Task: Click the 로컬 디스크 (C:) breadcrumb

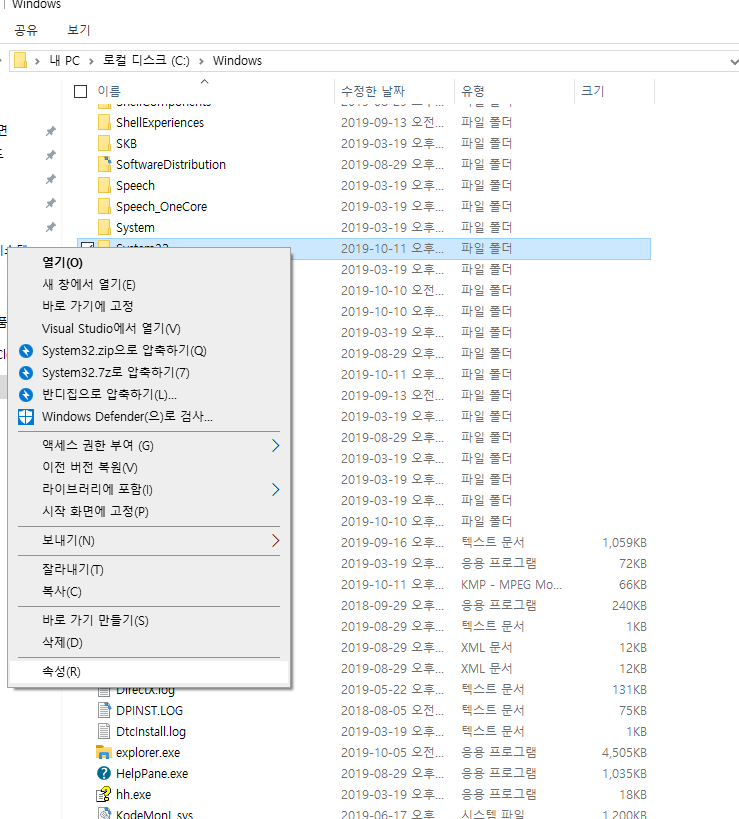Action: [x=146, y=61]
